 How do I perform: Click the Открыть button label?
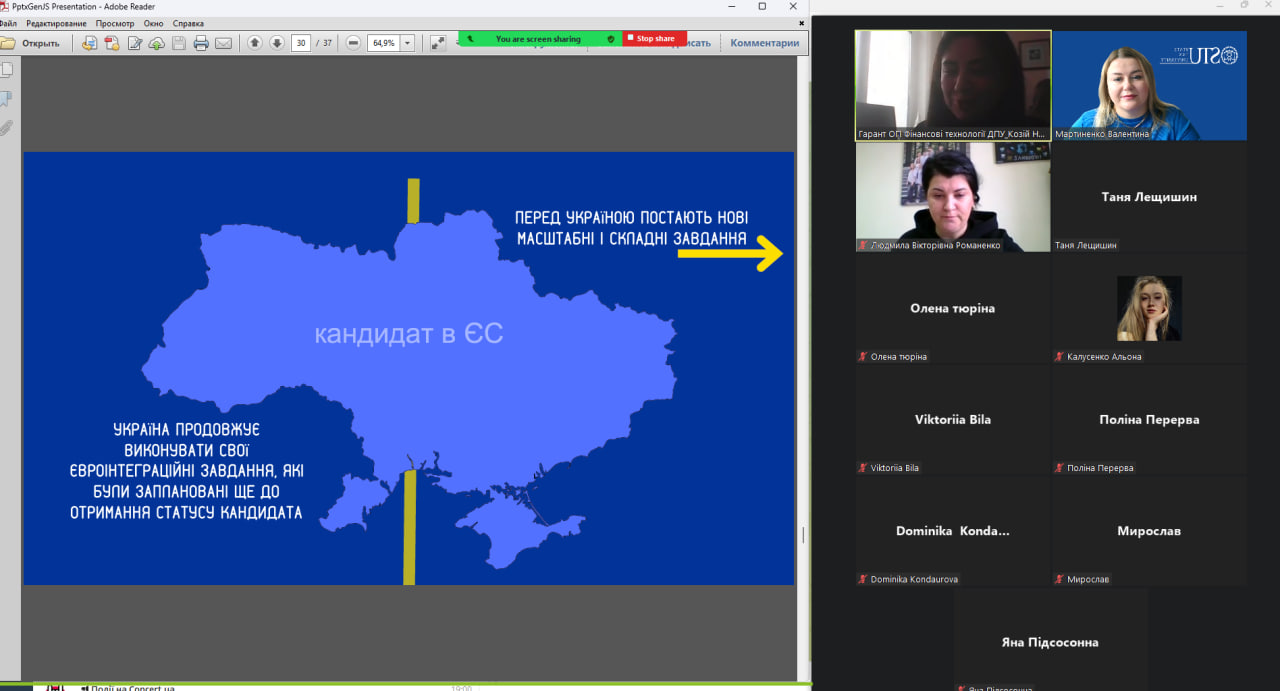41,43
